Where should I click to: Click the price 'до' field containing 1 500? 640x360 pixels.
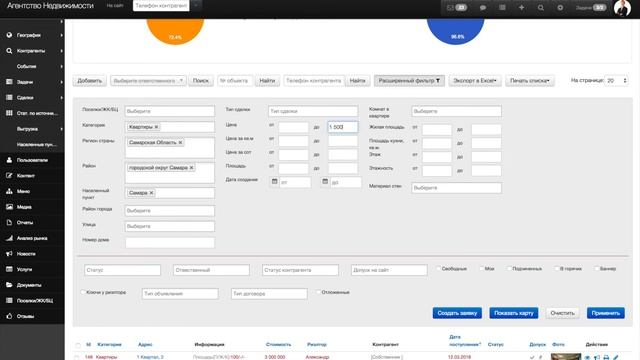click(x=342, y=127)
